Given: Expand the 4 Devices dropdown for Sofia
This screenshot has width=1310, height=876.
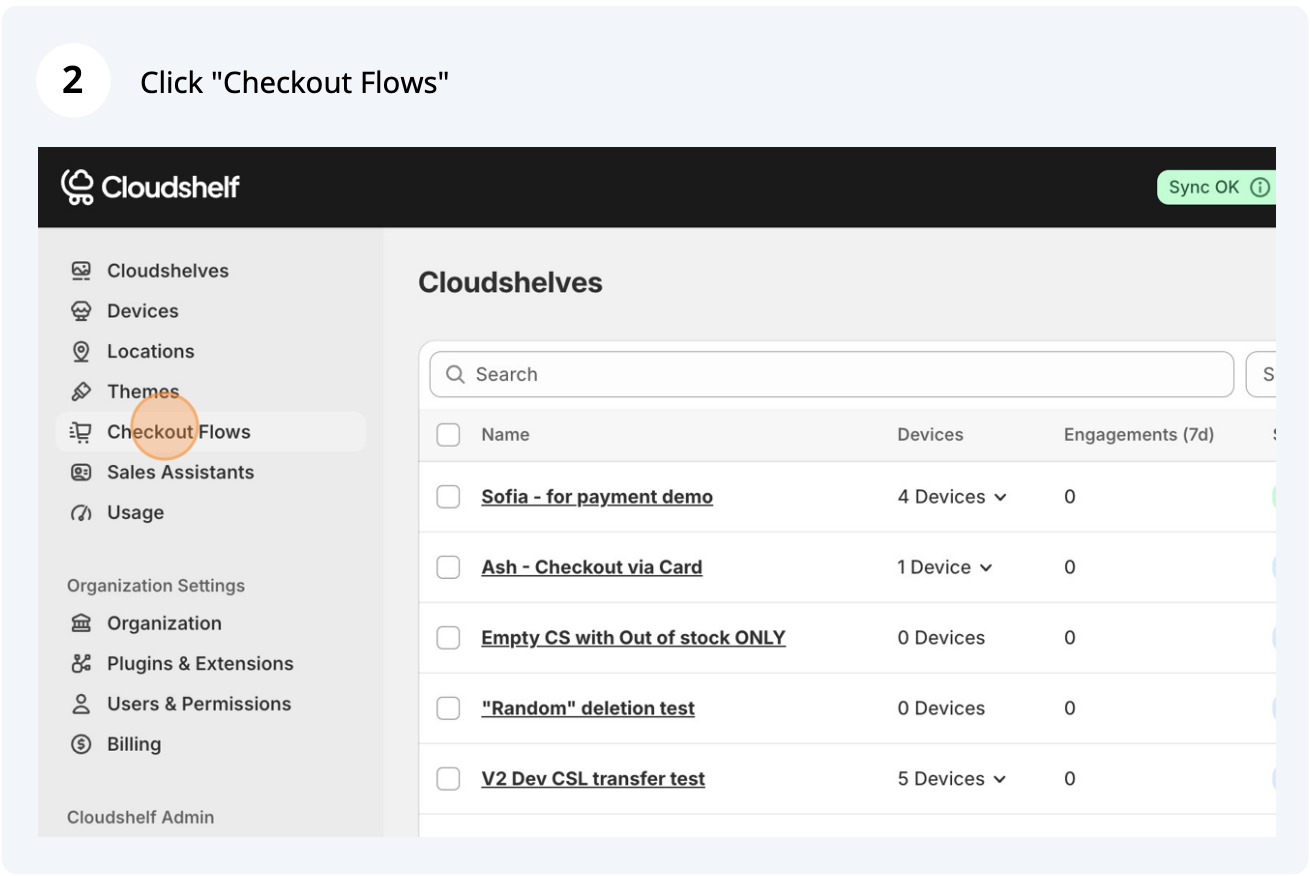Looking at the screenshot, I should (x=952, y=497).
